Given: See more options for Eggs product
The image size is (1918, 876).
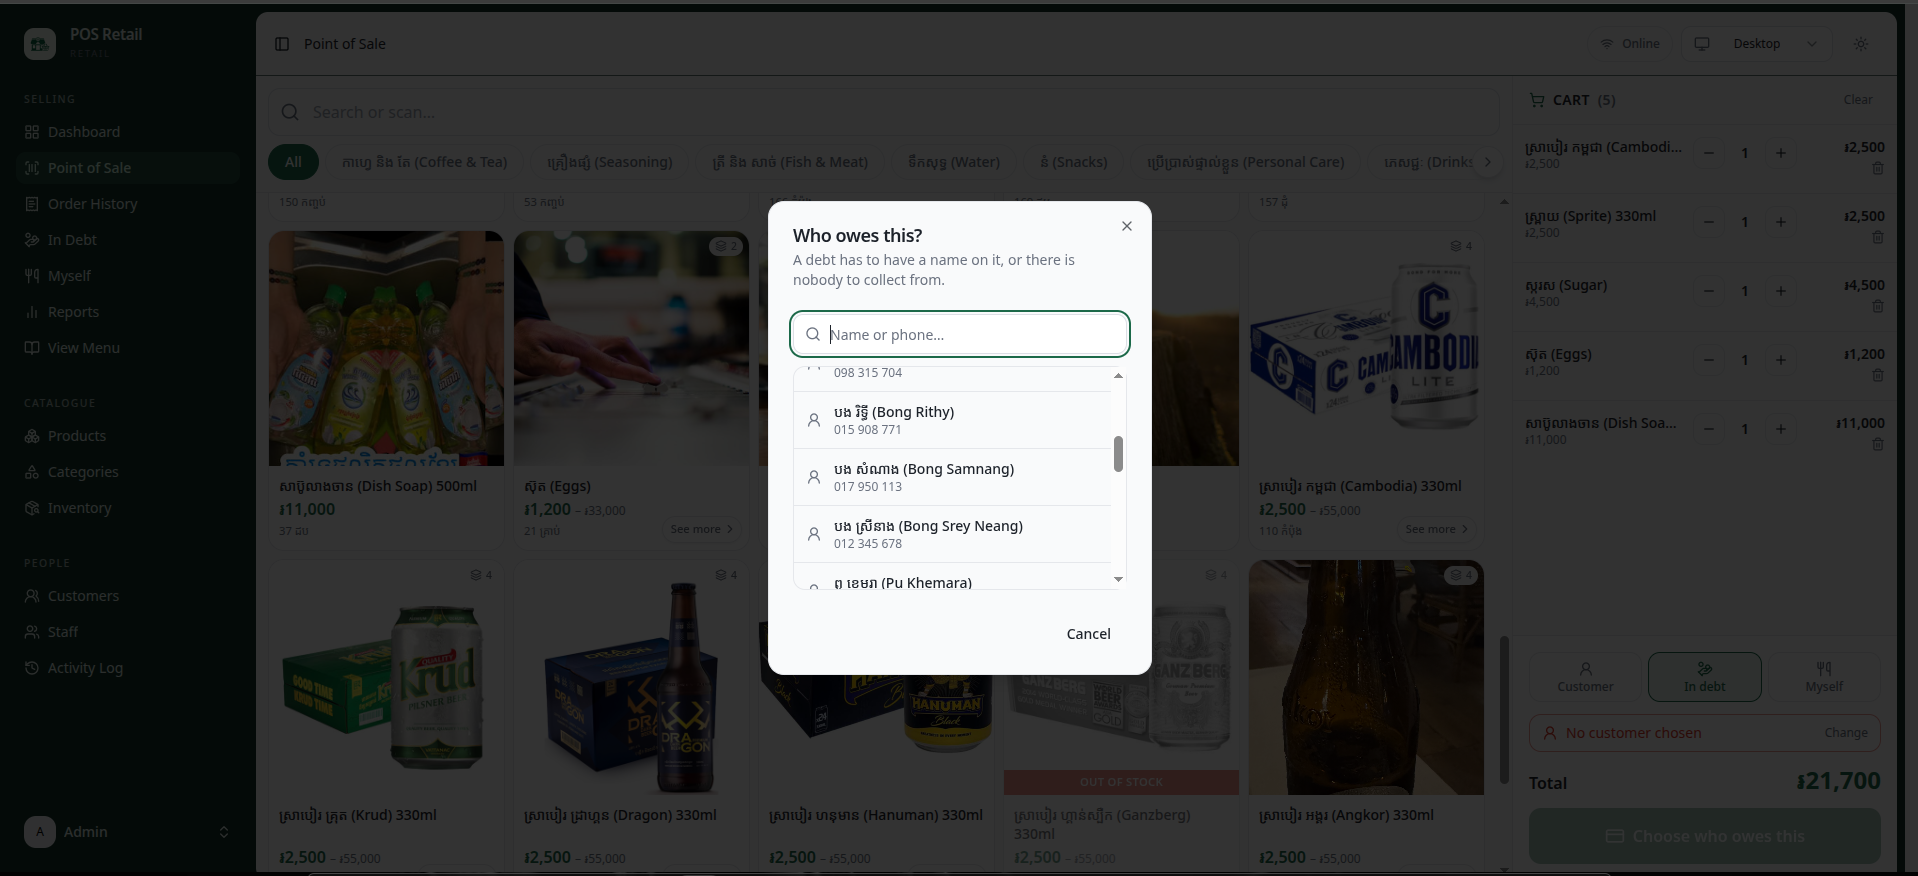Looking at the screenshot, I should tap(701, 529).
